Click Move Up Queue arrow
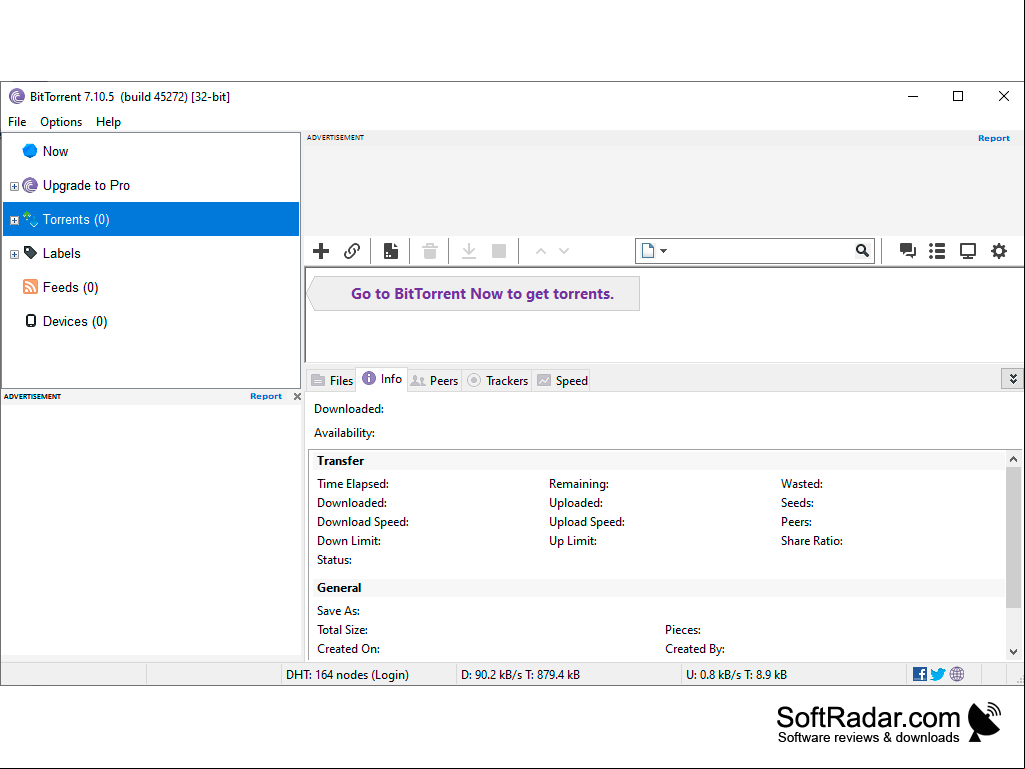This screenshot has width=1025, height=769. coord(541,251)
